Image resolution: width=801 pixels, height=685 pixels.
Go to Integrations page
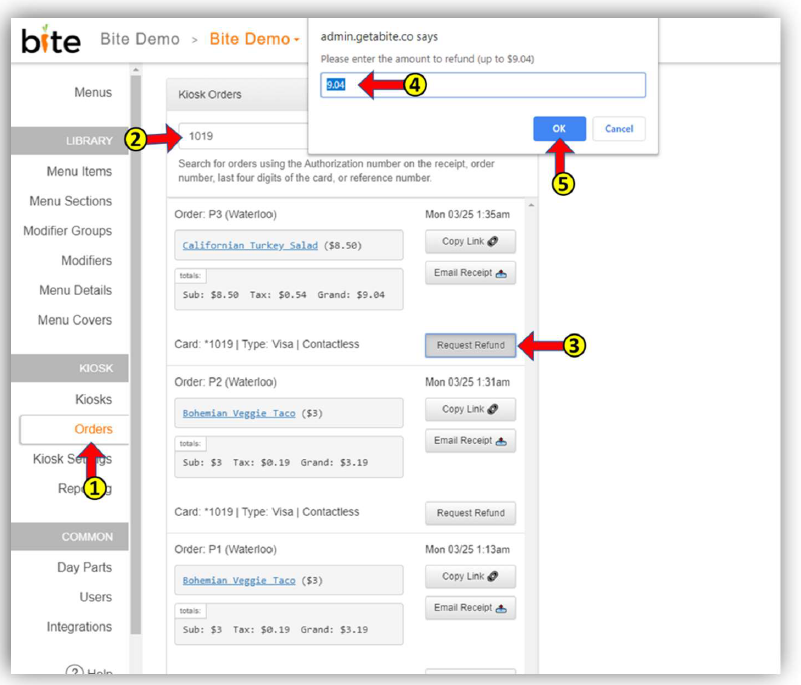(x=79, y=627)
